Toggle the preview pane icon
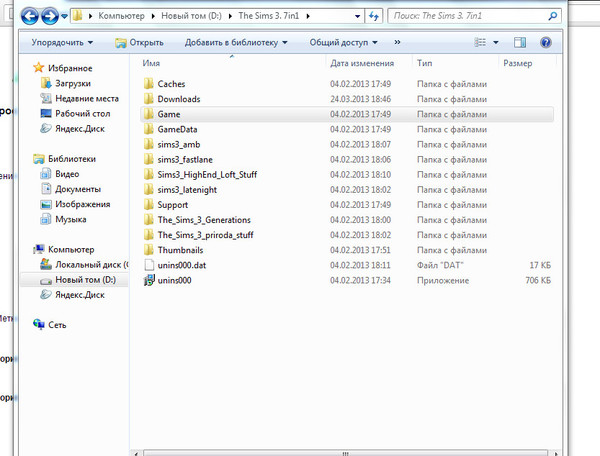Image resolution: width=600 pixels, height=456 pixels. (520, 42)
